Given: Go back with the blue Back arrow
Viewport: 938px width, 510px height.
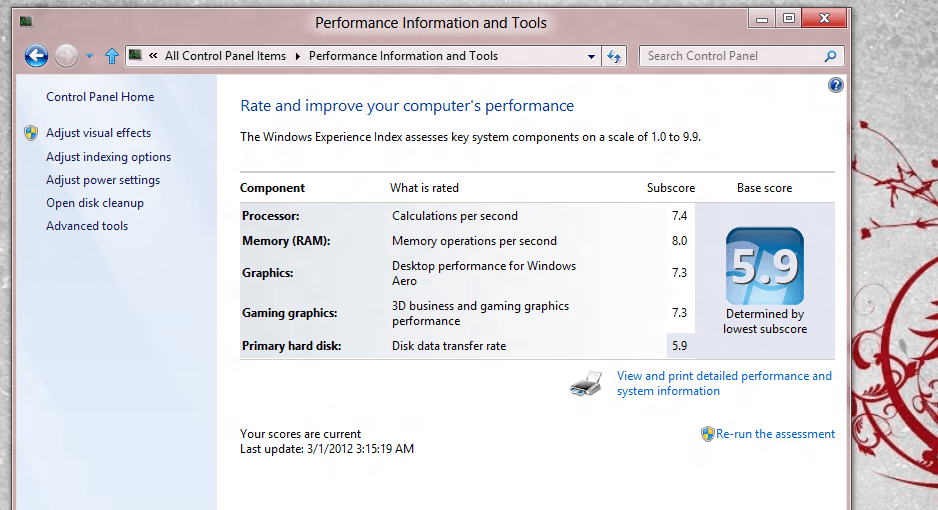Looking at the screenshot, I should tap(36, 56).
